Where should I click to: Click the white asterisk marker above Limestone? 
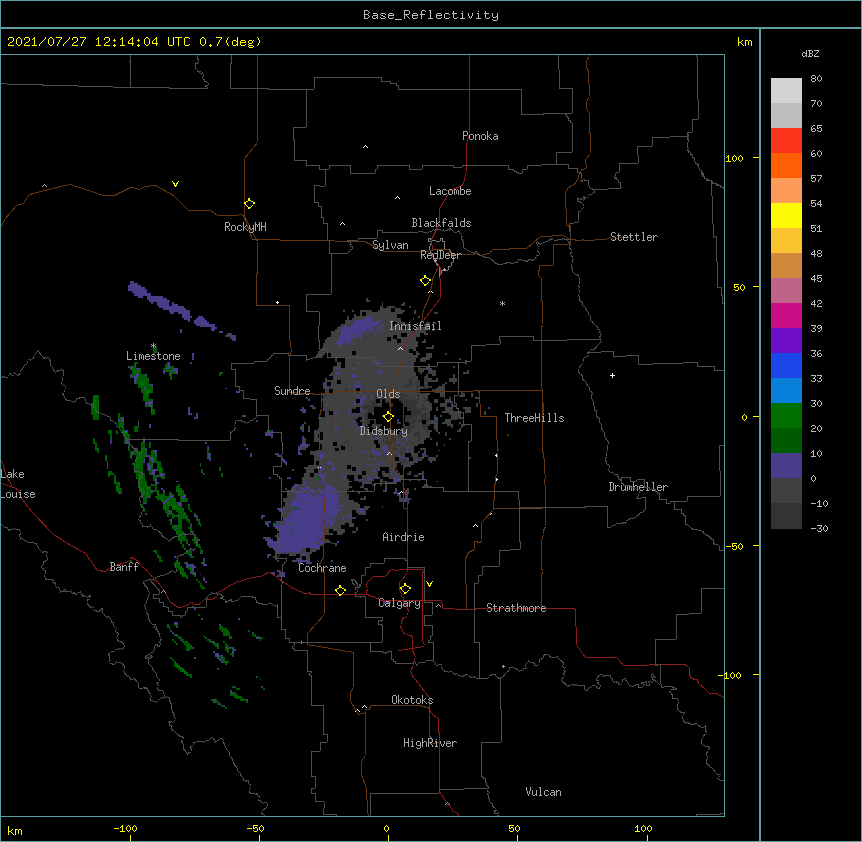click(154, 346)
